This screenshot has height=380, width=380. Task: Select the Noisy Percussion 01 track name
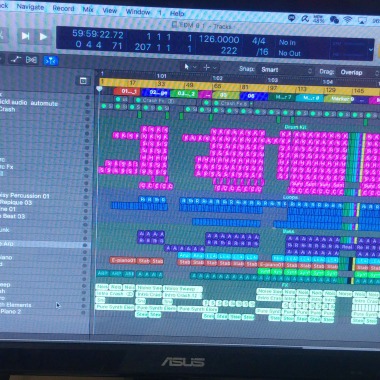pos(25,196)
